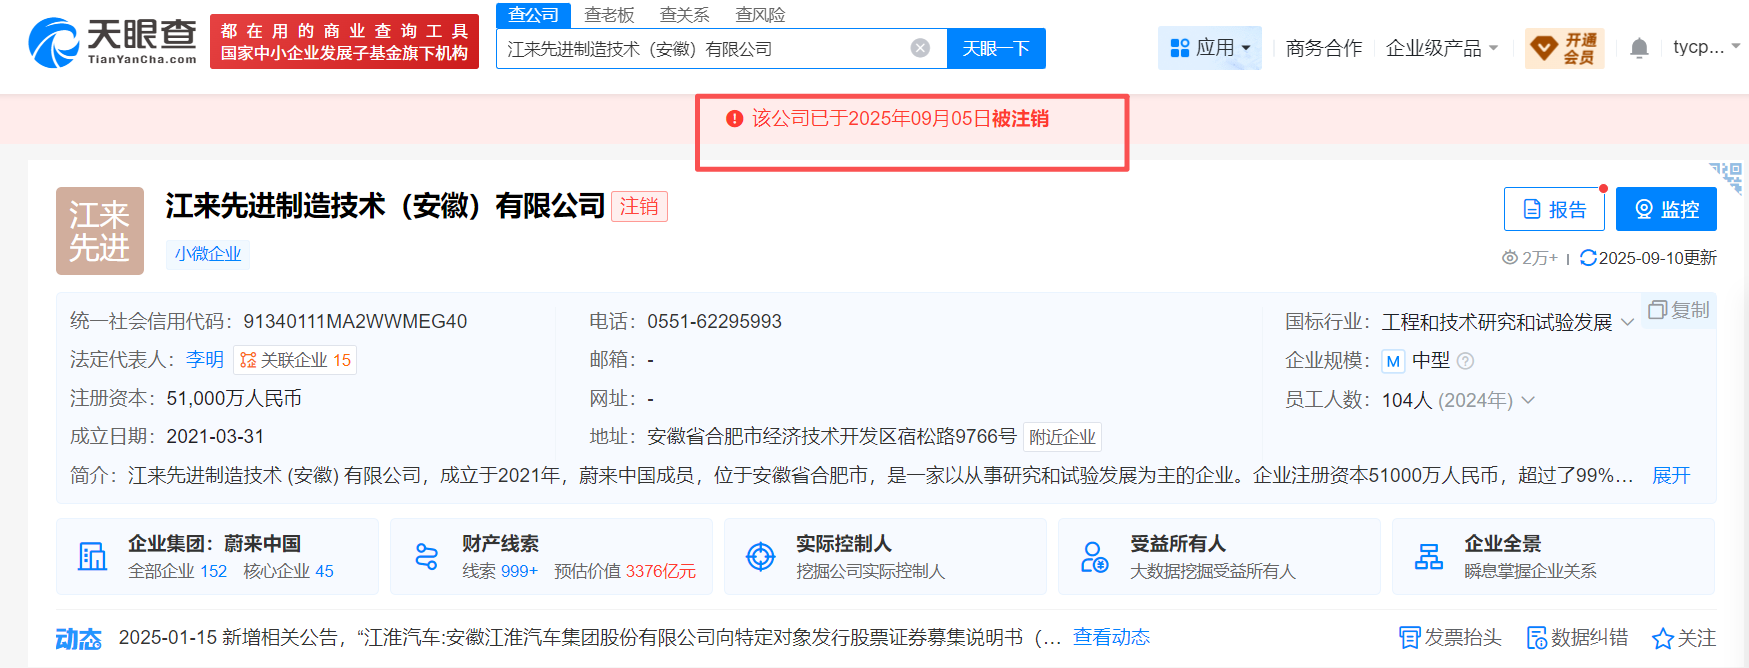Open 企业集团: 蔚来中国 card
1749x668 pixels.
[217, 556]
